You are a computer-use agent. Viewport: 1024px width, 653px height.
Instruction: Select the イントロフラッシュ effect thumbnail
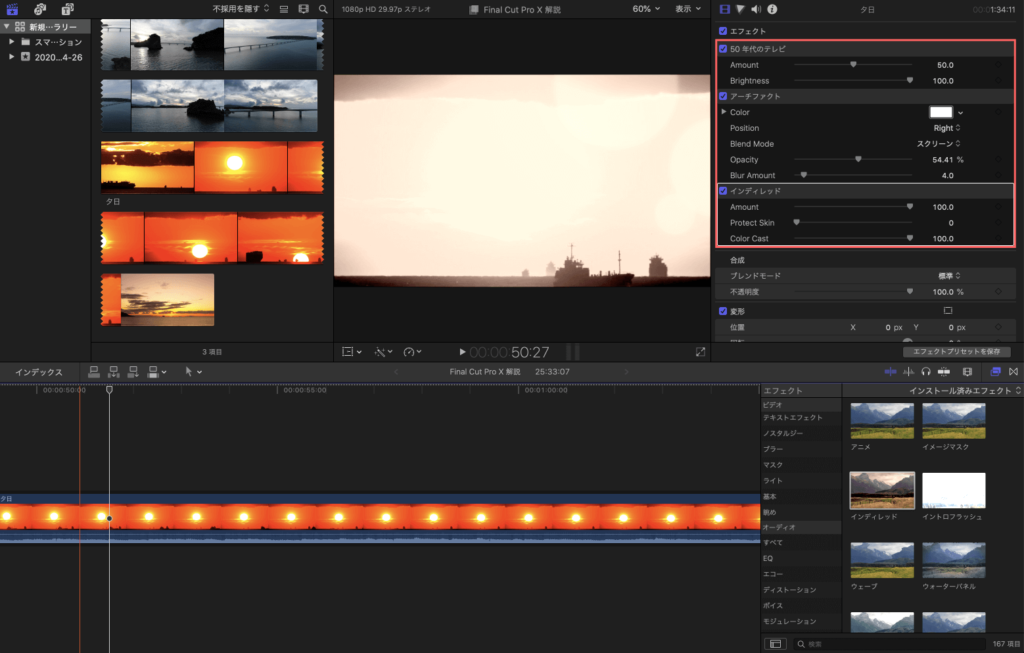tap(953, 490)
